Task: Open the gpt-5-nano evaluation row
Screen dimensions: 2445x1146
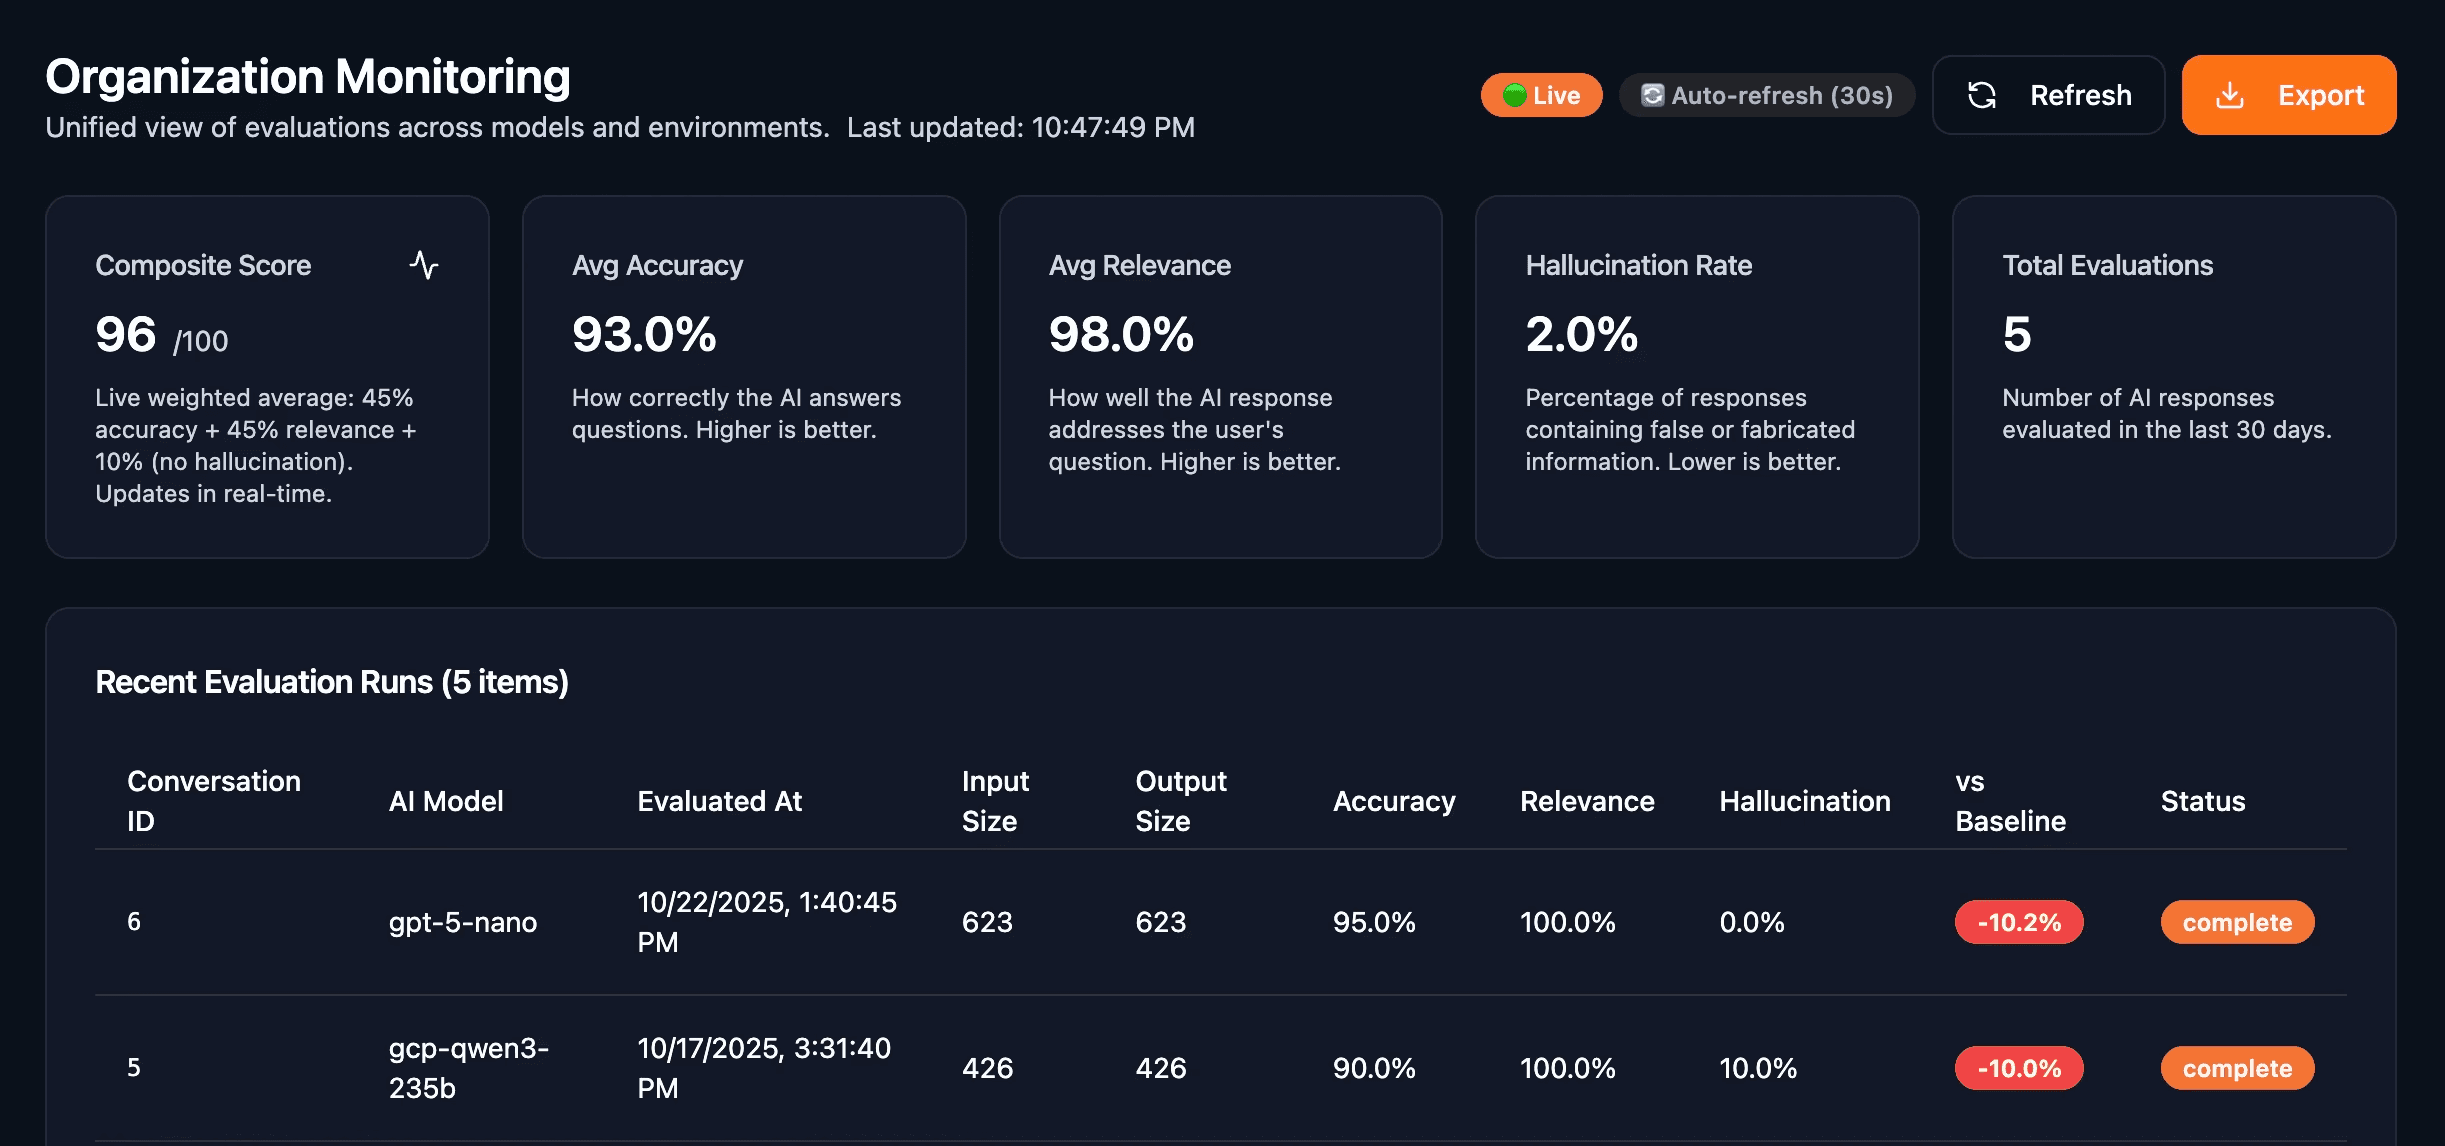Action: [x=462, y=922]
